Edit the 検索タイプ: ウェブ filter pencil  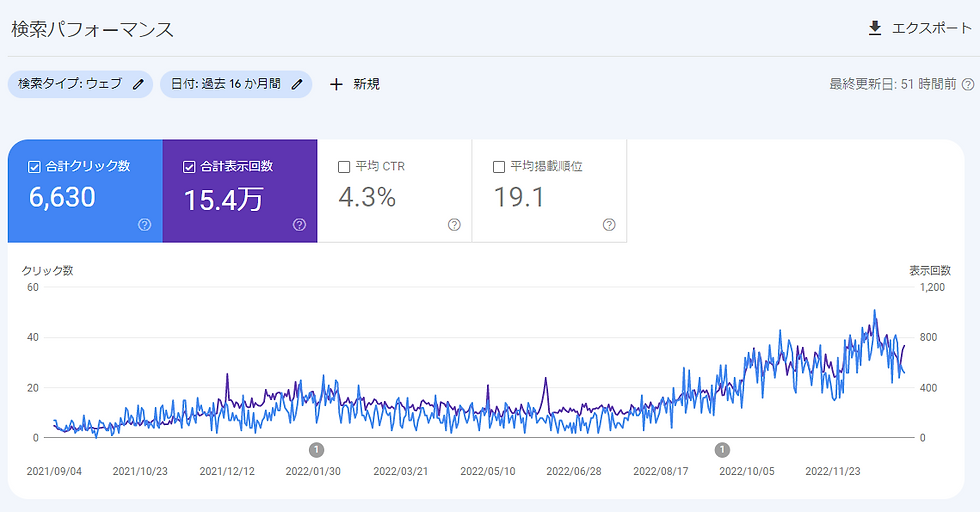click(x=138, y=84)
